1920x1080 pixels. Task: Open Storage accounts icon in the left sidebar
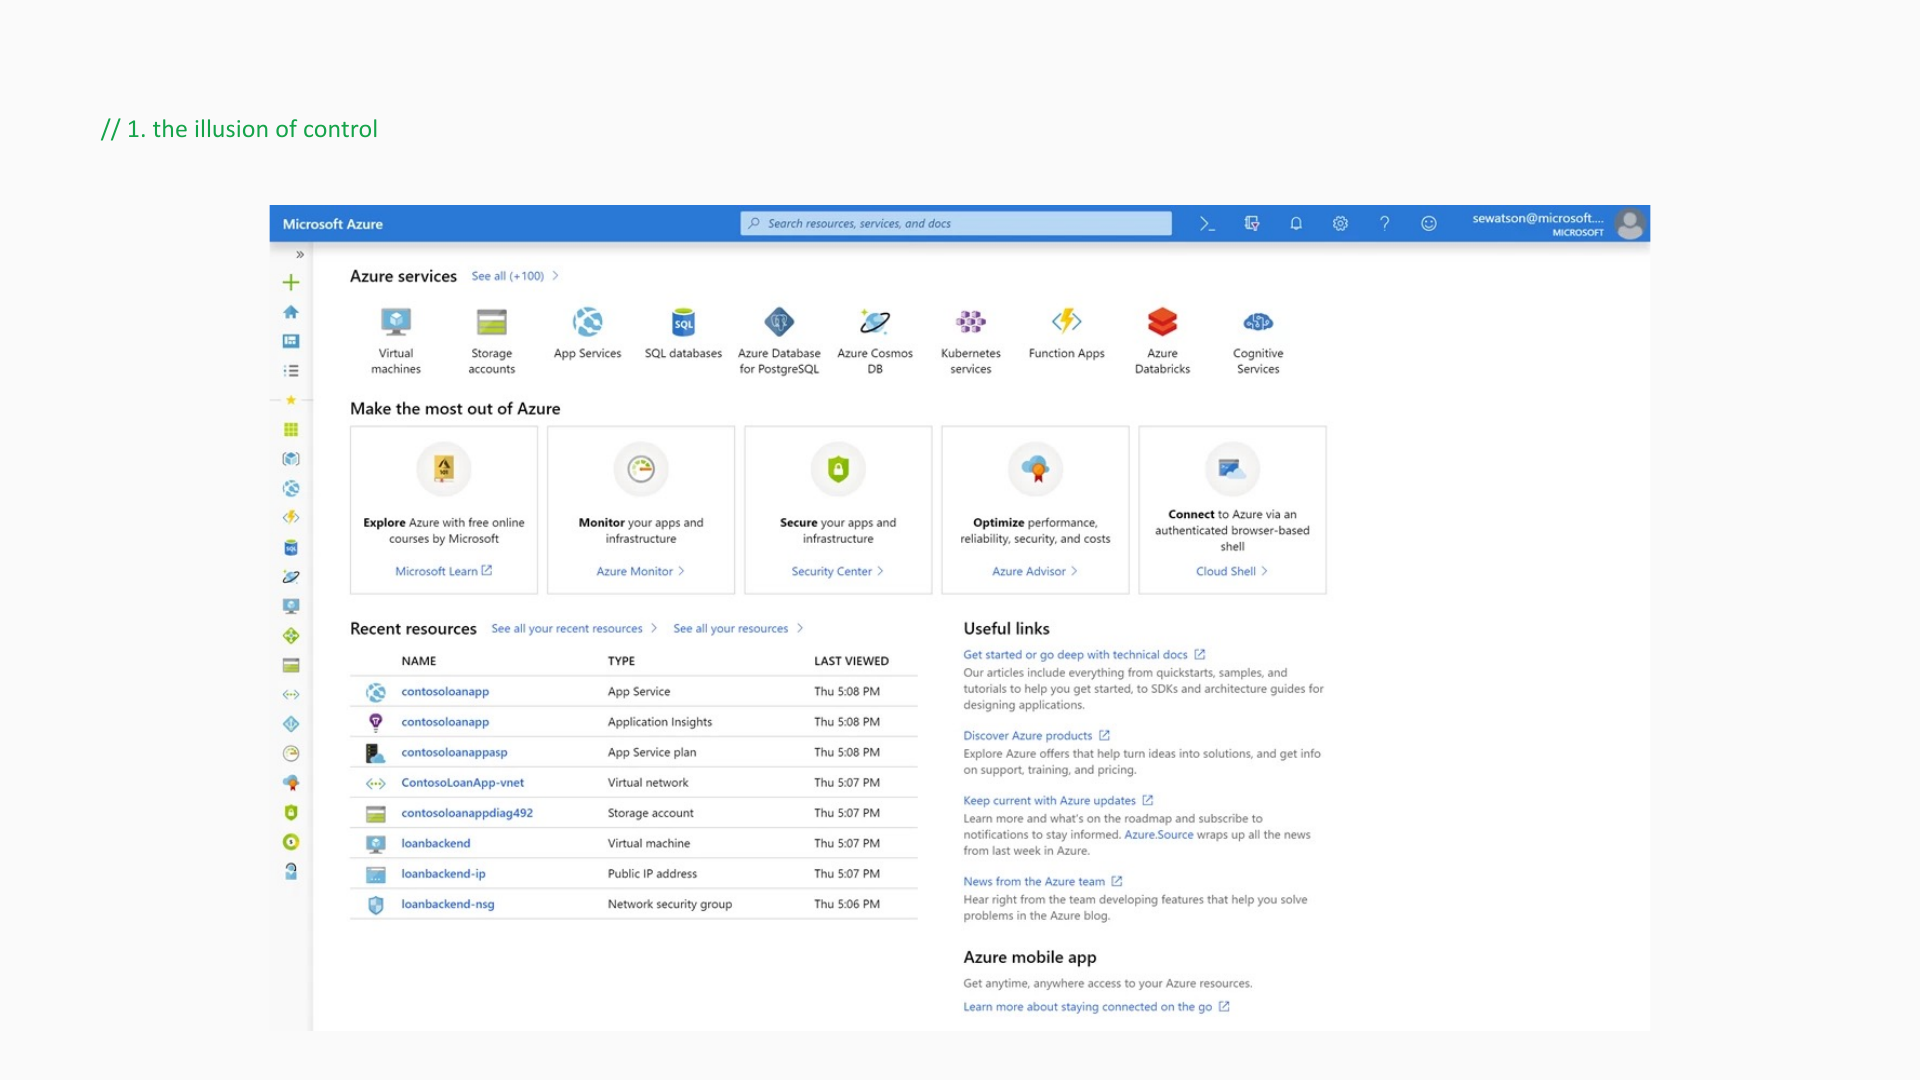291,665
